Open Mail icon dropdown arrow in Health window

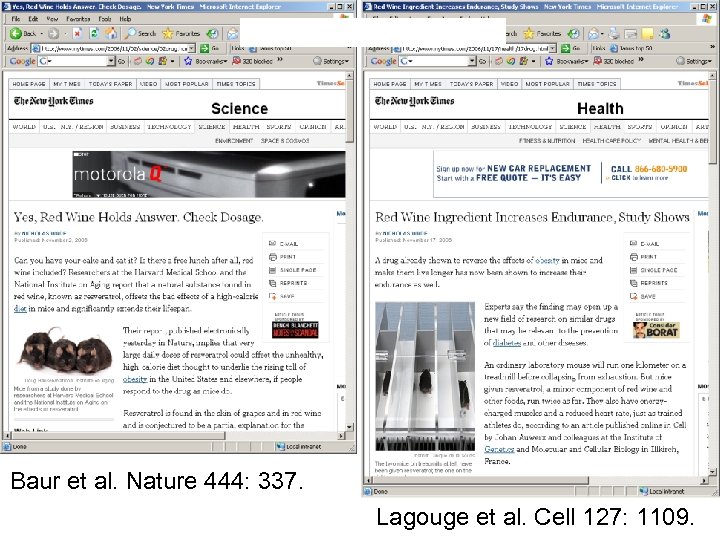pyautogui.click(x=602, y=34)
